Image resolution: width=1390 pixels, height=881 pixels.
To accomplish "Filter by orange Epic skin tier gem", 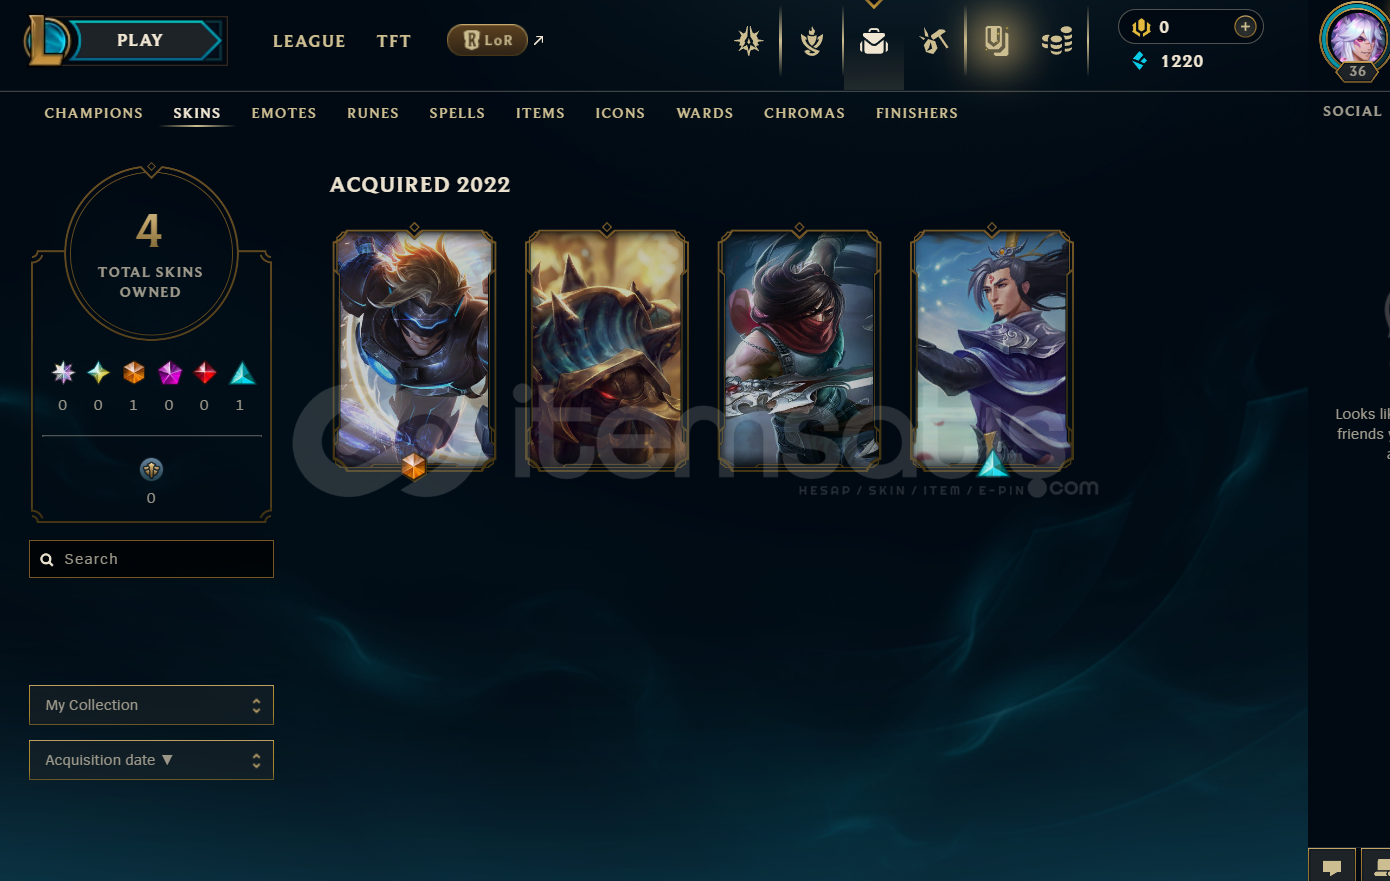I will tap(134, 373).
